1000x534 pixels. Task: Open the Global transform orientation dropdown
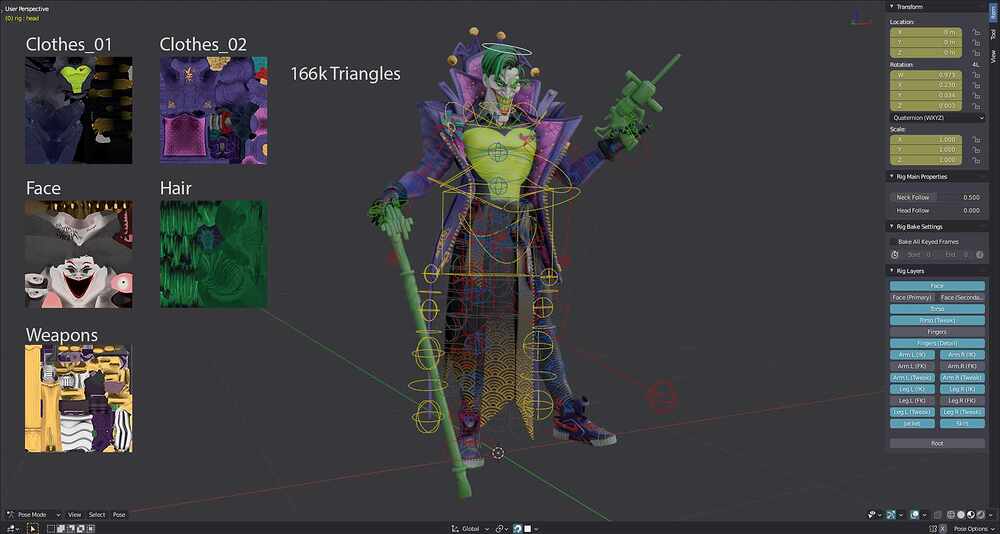click(x=469, y=529)
